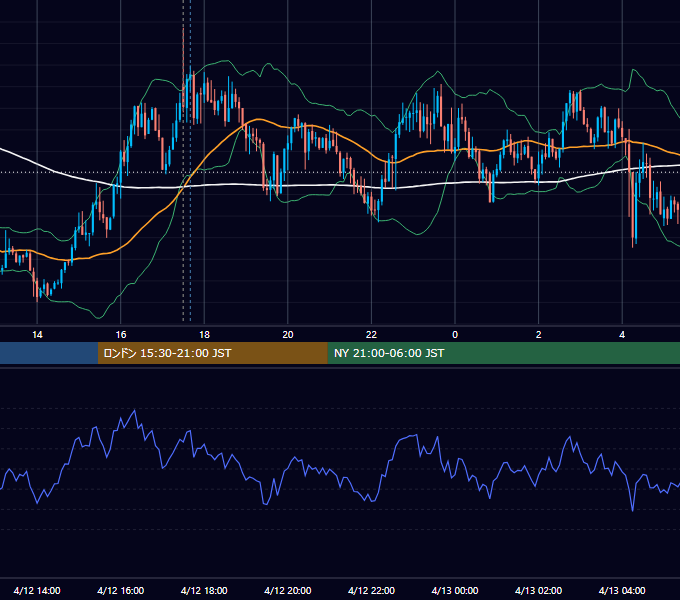Click the 4/13 00:00 date label
680x600 pixels.
455,590
